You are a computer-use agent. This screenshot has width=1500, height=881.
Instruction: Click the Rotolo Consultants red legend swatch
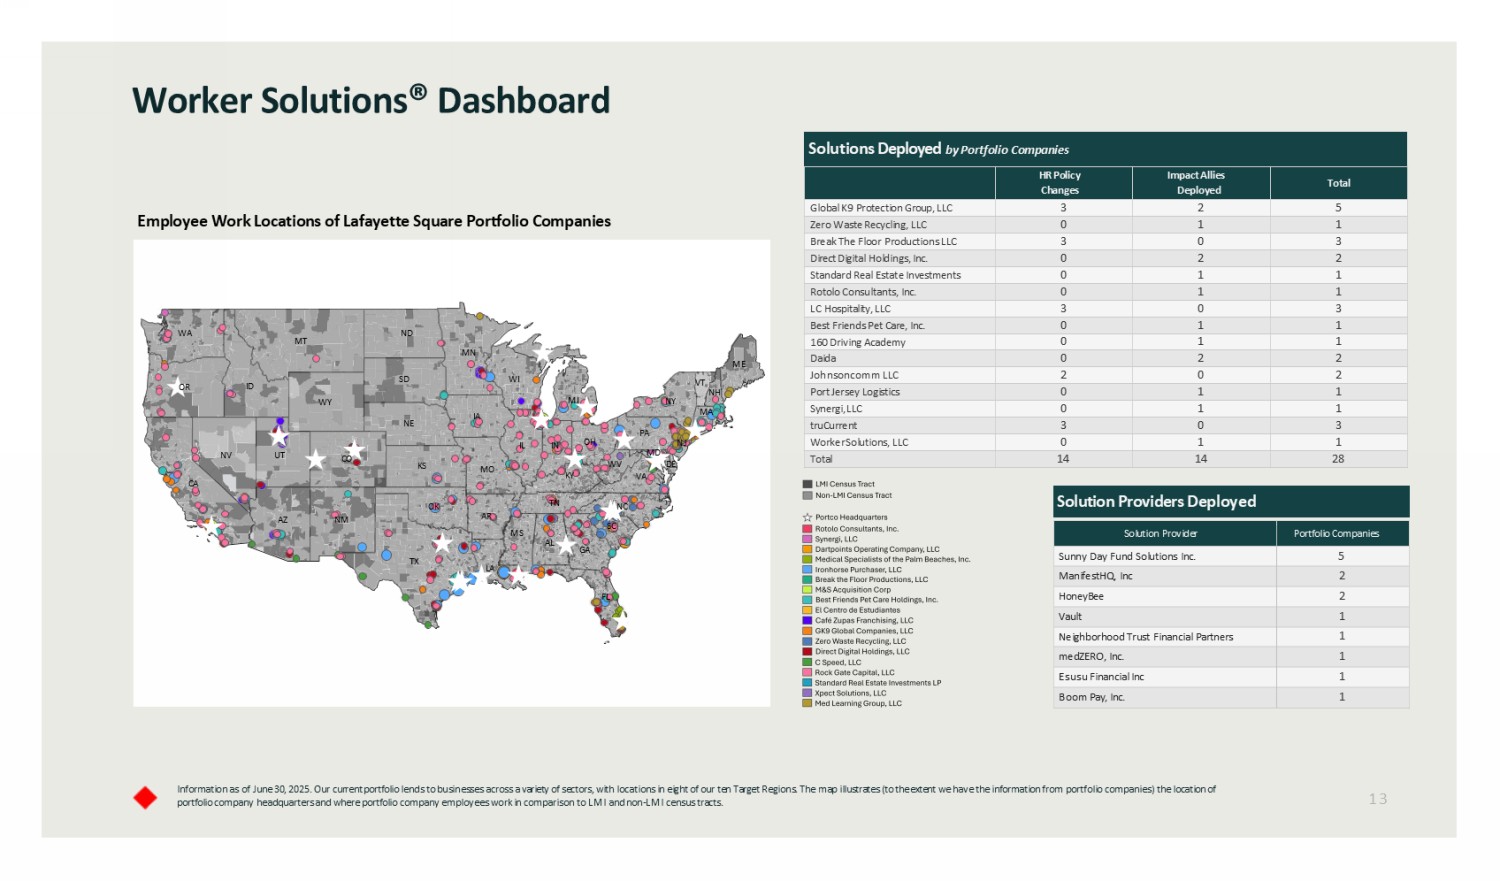tap(807, 529)
